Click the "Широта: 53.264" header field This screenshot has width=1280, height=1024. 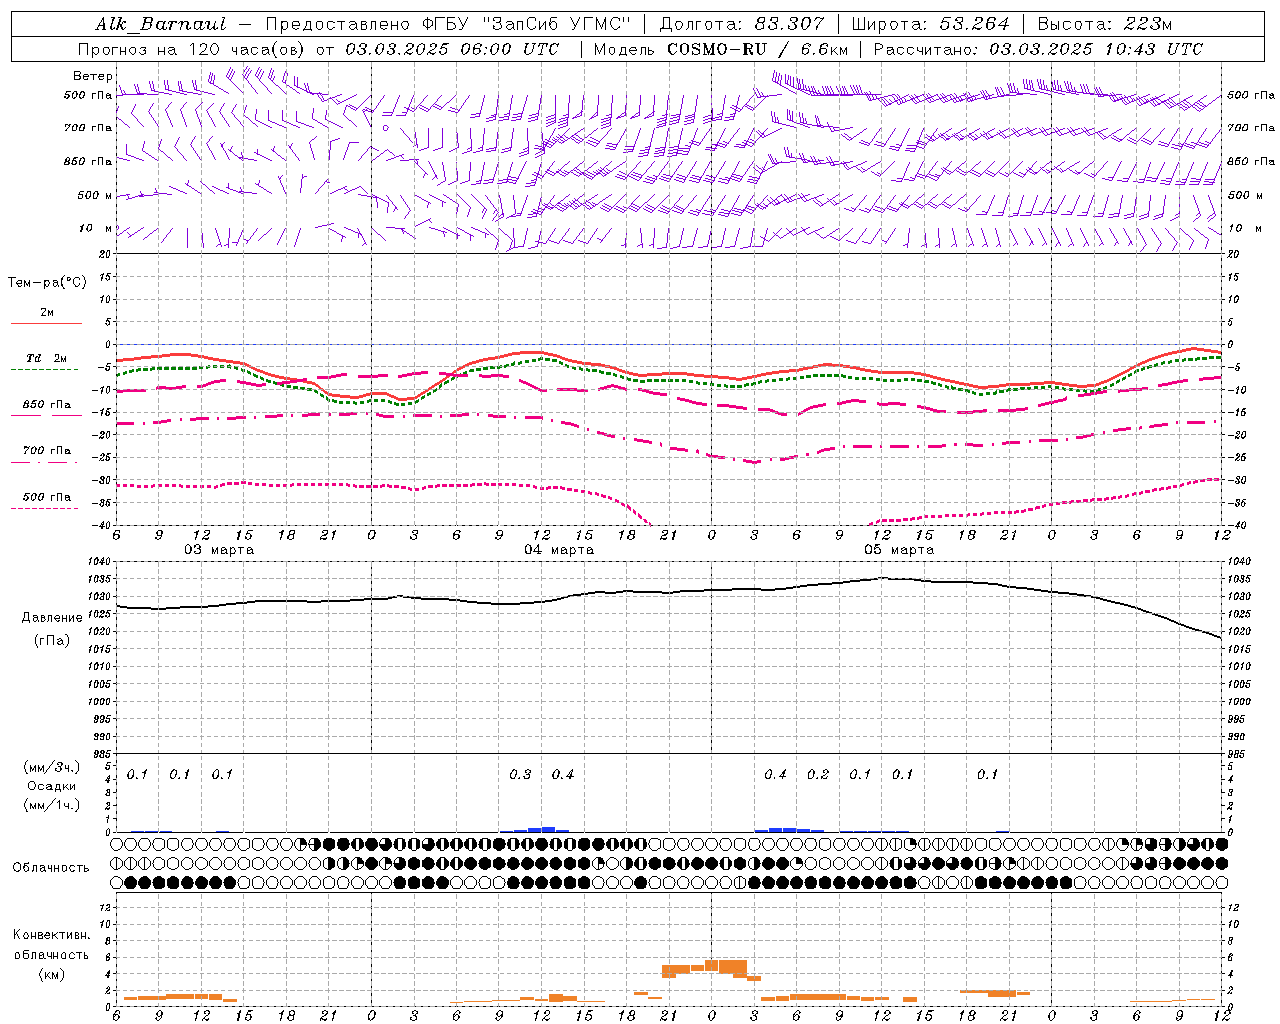coord(930,24)
